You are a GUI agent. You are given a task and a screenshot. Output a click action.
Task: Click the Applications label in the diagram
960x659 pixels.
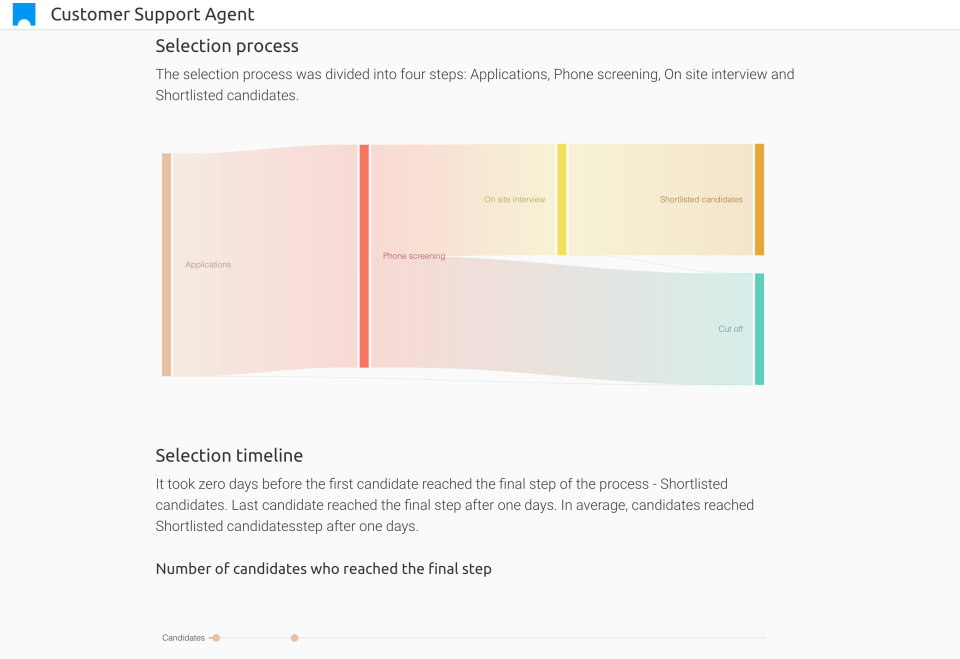(208, 265)
